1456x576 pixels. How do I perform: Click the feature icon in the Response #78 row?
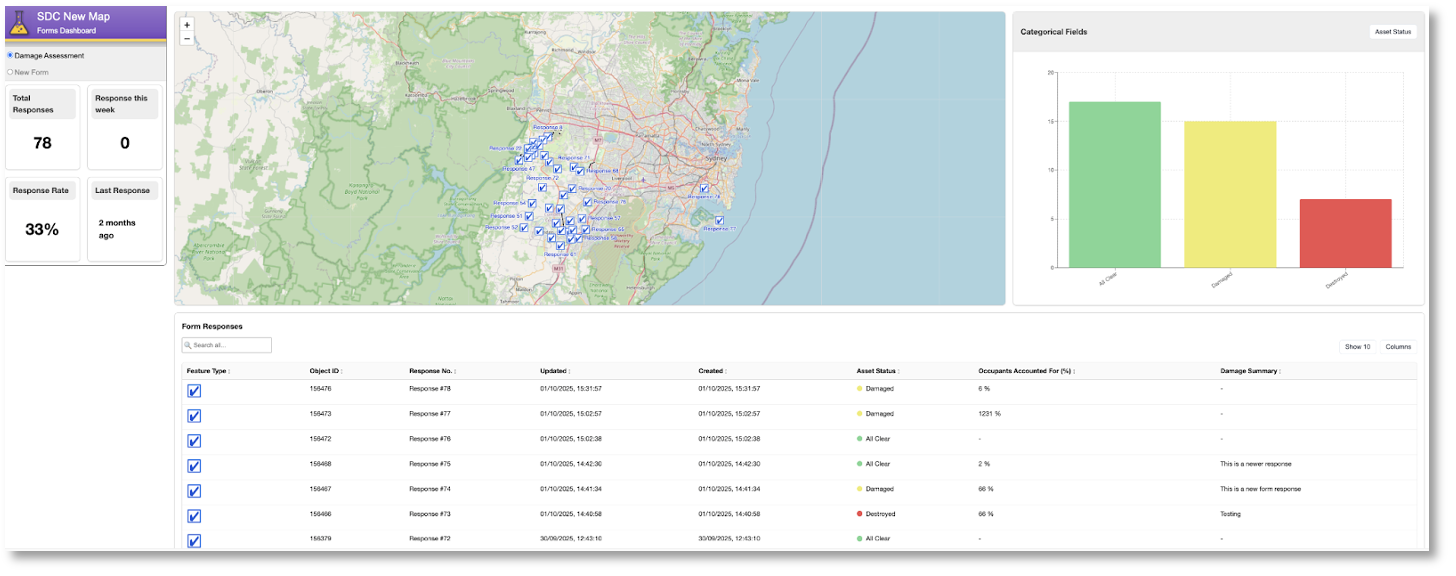194,390
